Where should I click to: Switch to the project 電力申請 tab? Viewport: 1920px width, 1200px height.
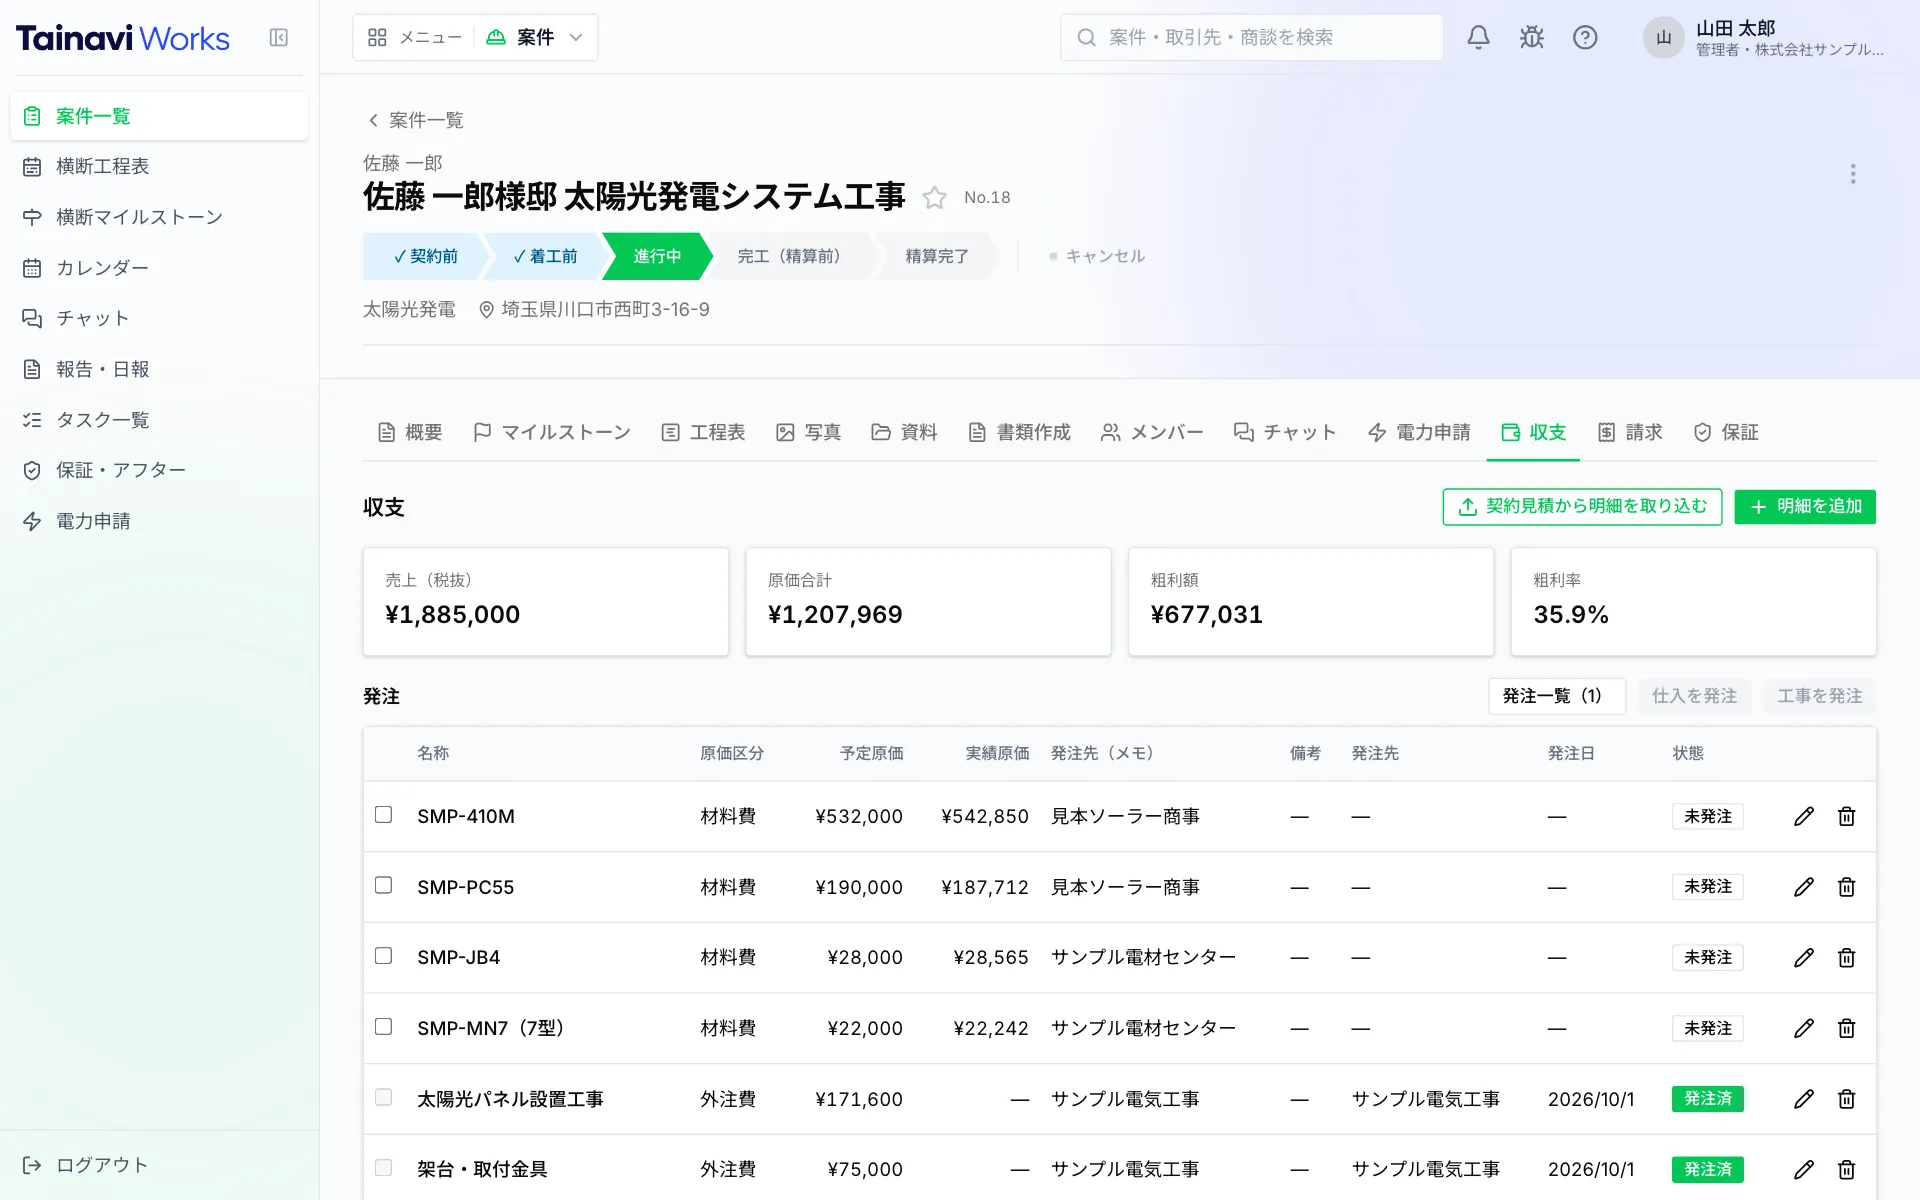[x=1419, y=432]
